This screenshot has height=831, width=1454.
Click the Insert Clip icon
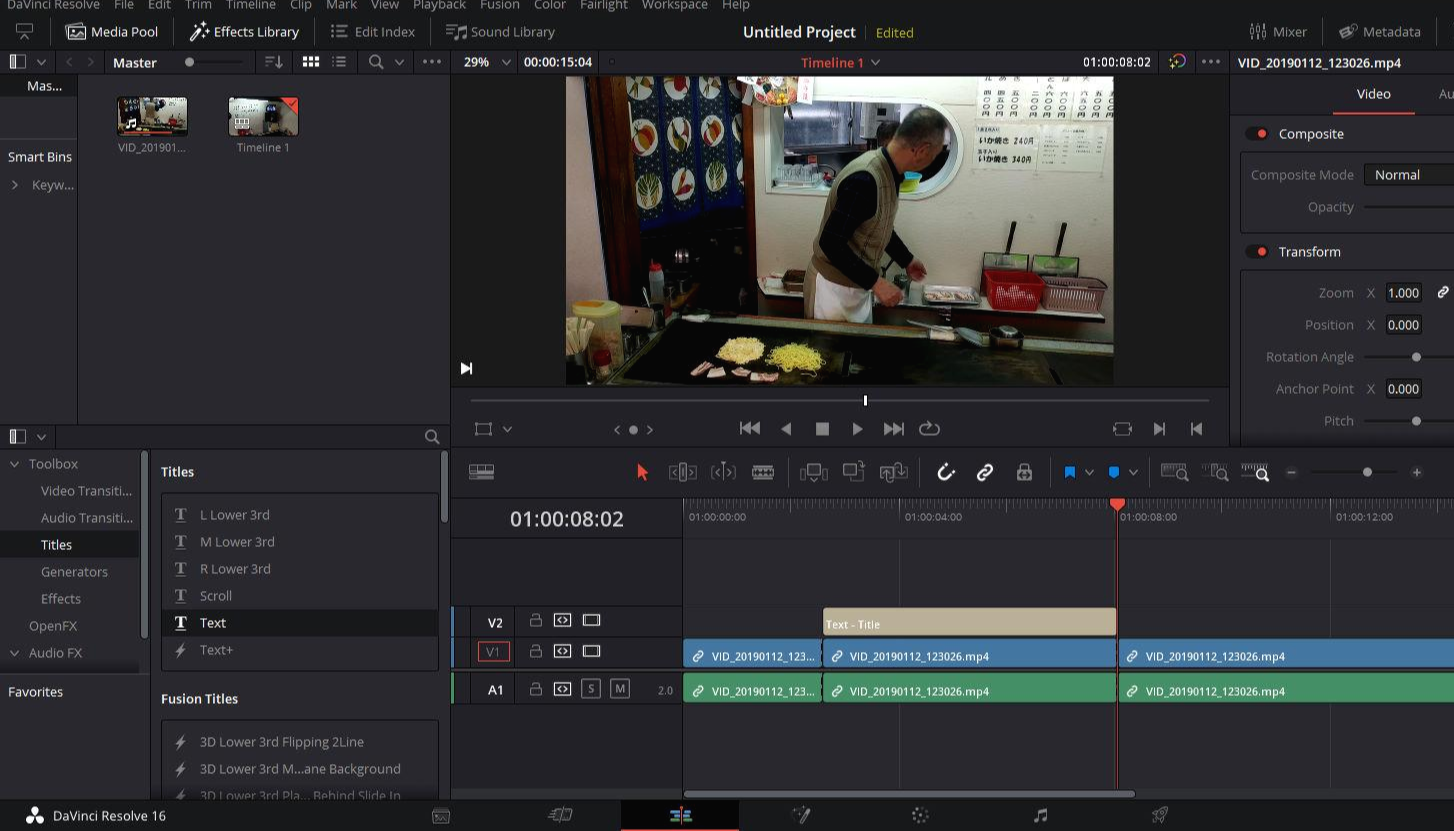pyautogui.click(x=813, y=472)
